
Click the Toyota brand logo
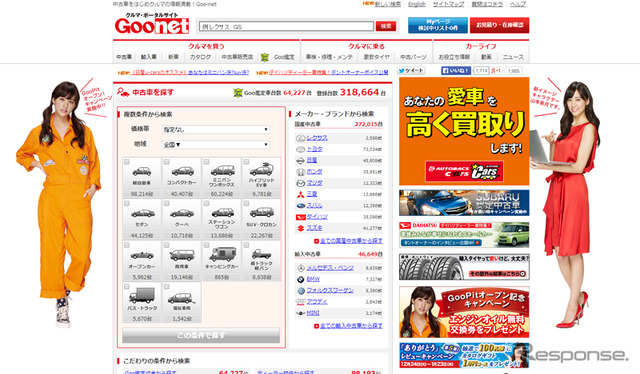(300, 149)
